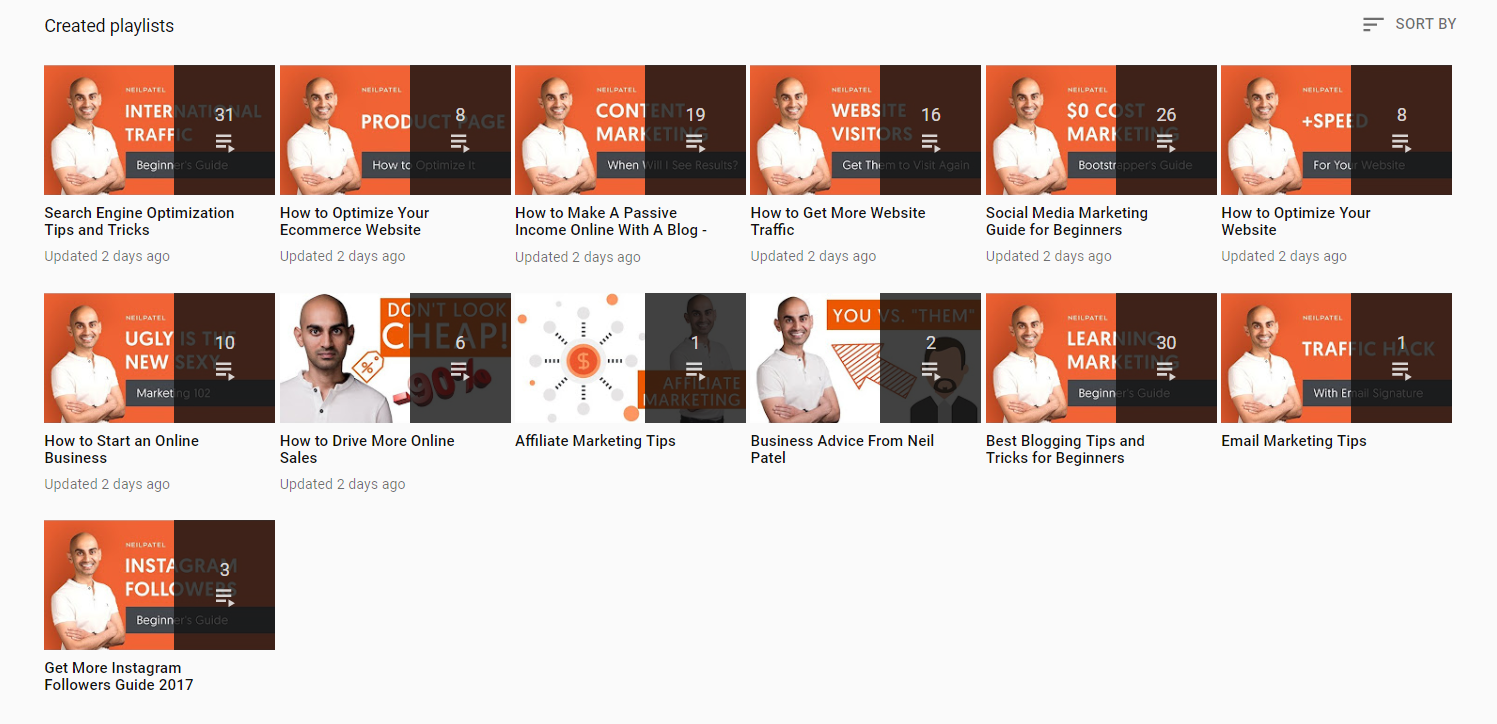Open Get More Instagram Followers Guide 2017
Image resolution: width=1497 pixels, height=724 pixels.
click(x=119, y=676)
